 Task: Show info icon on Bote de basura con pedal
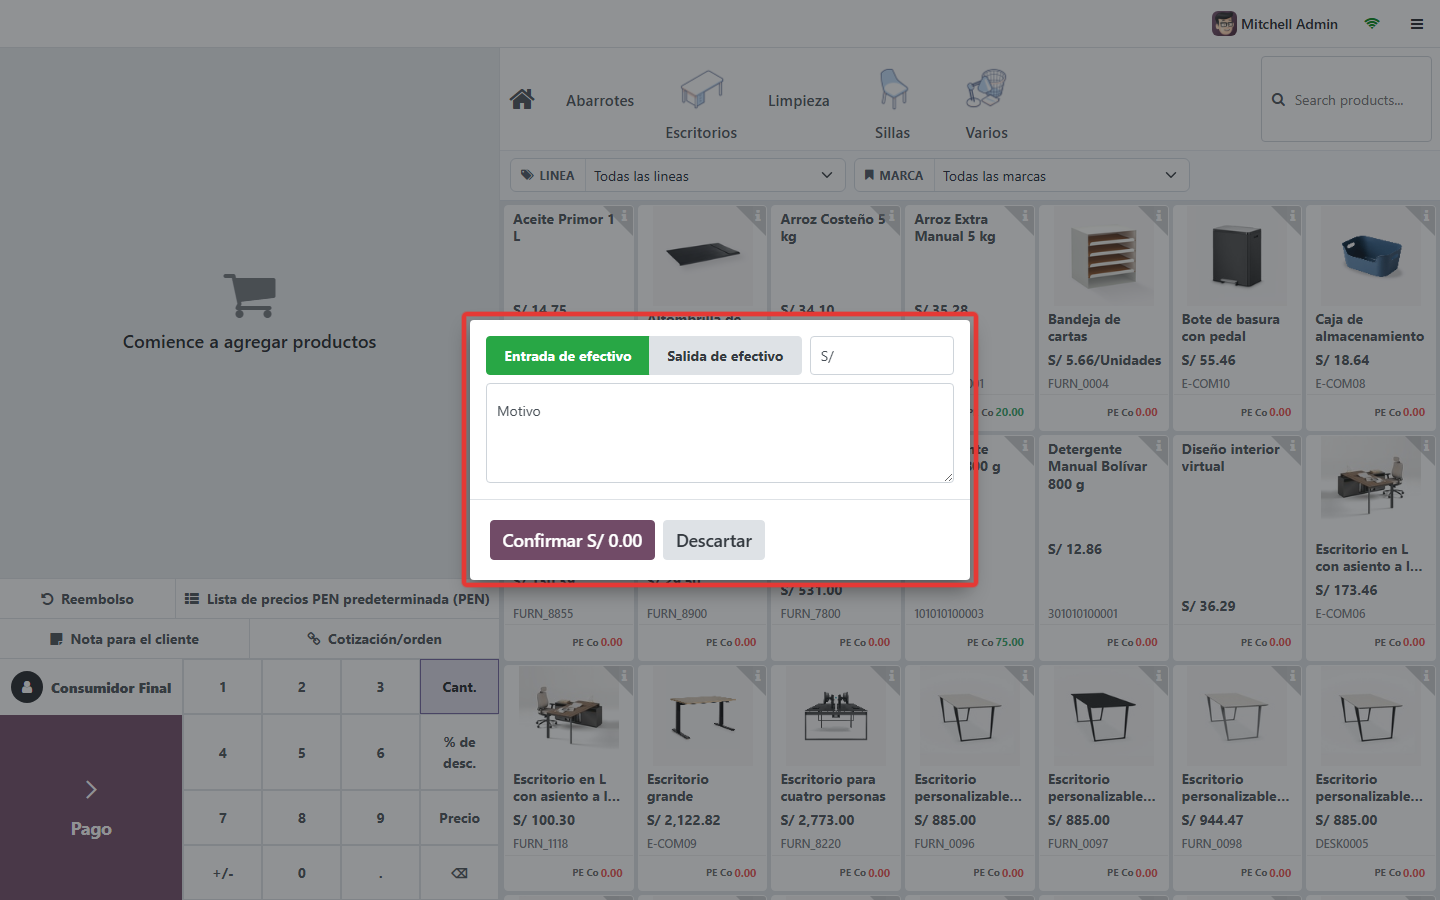[x=1292, y=215]
